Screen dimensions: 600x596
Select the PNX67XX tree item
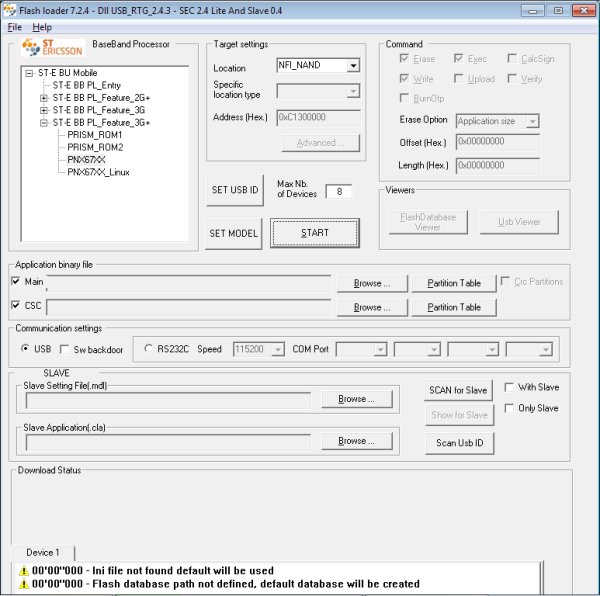pyautogui.click(x=86, y=160)
